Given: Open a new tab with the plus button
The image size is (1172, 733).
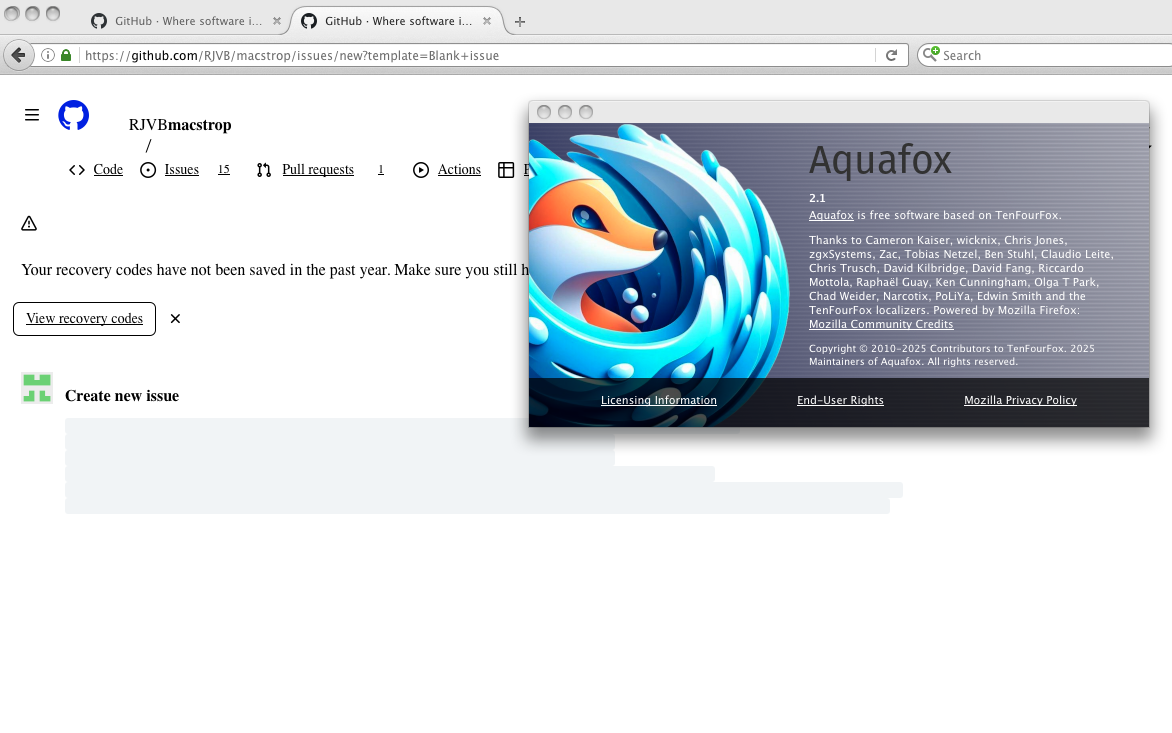Looking at the screenshot, I should coord(520,22).
